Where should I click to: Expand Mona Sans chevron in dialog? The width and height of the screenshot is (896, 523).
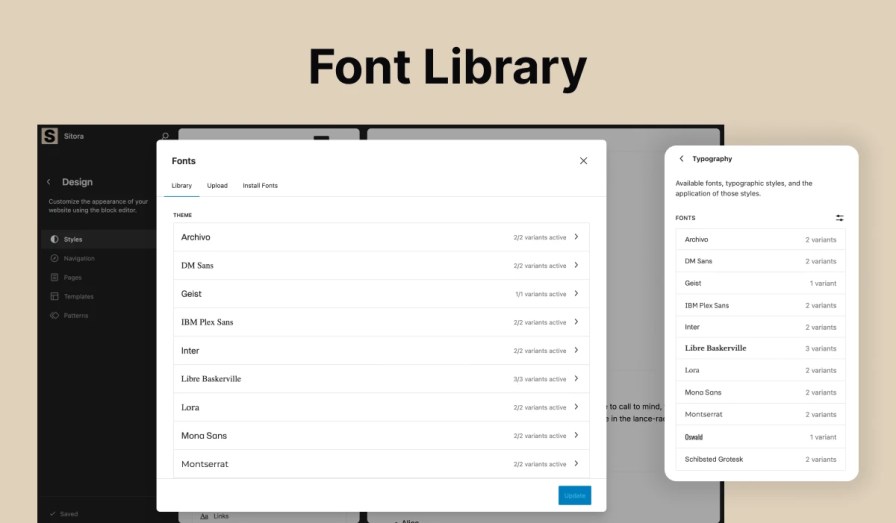pos(576,435)
